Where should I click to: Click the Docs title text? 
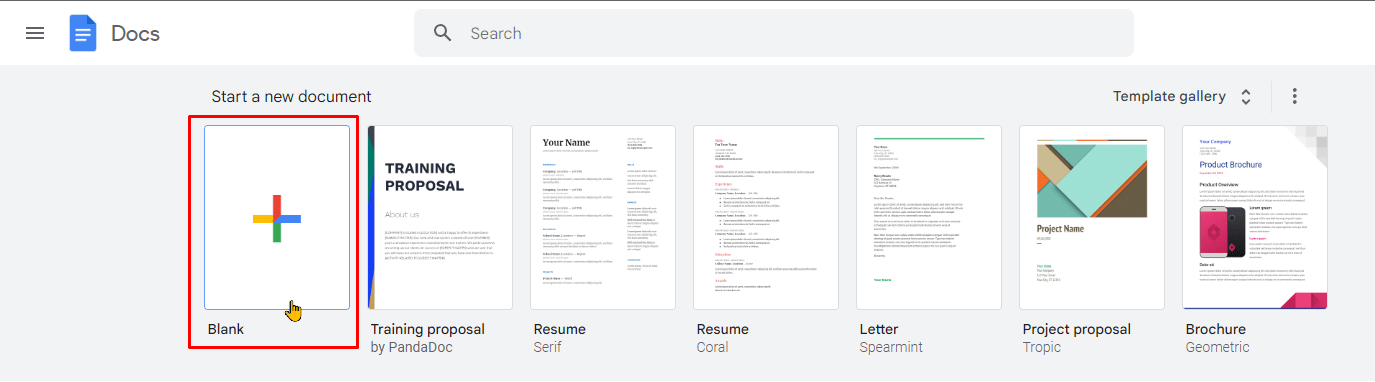136,33
